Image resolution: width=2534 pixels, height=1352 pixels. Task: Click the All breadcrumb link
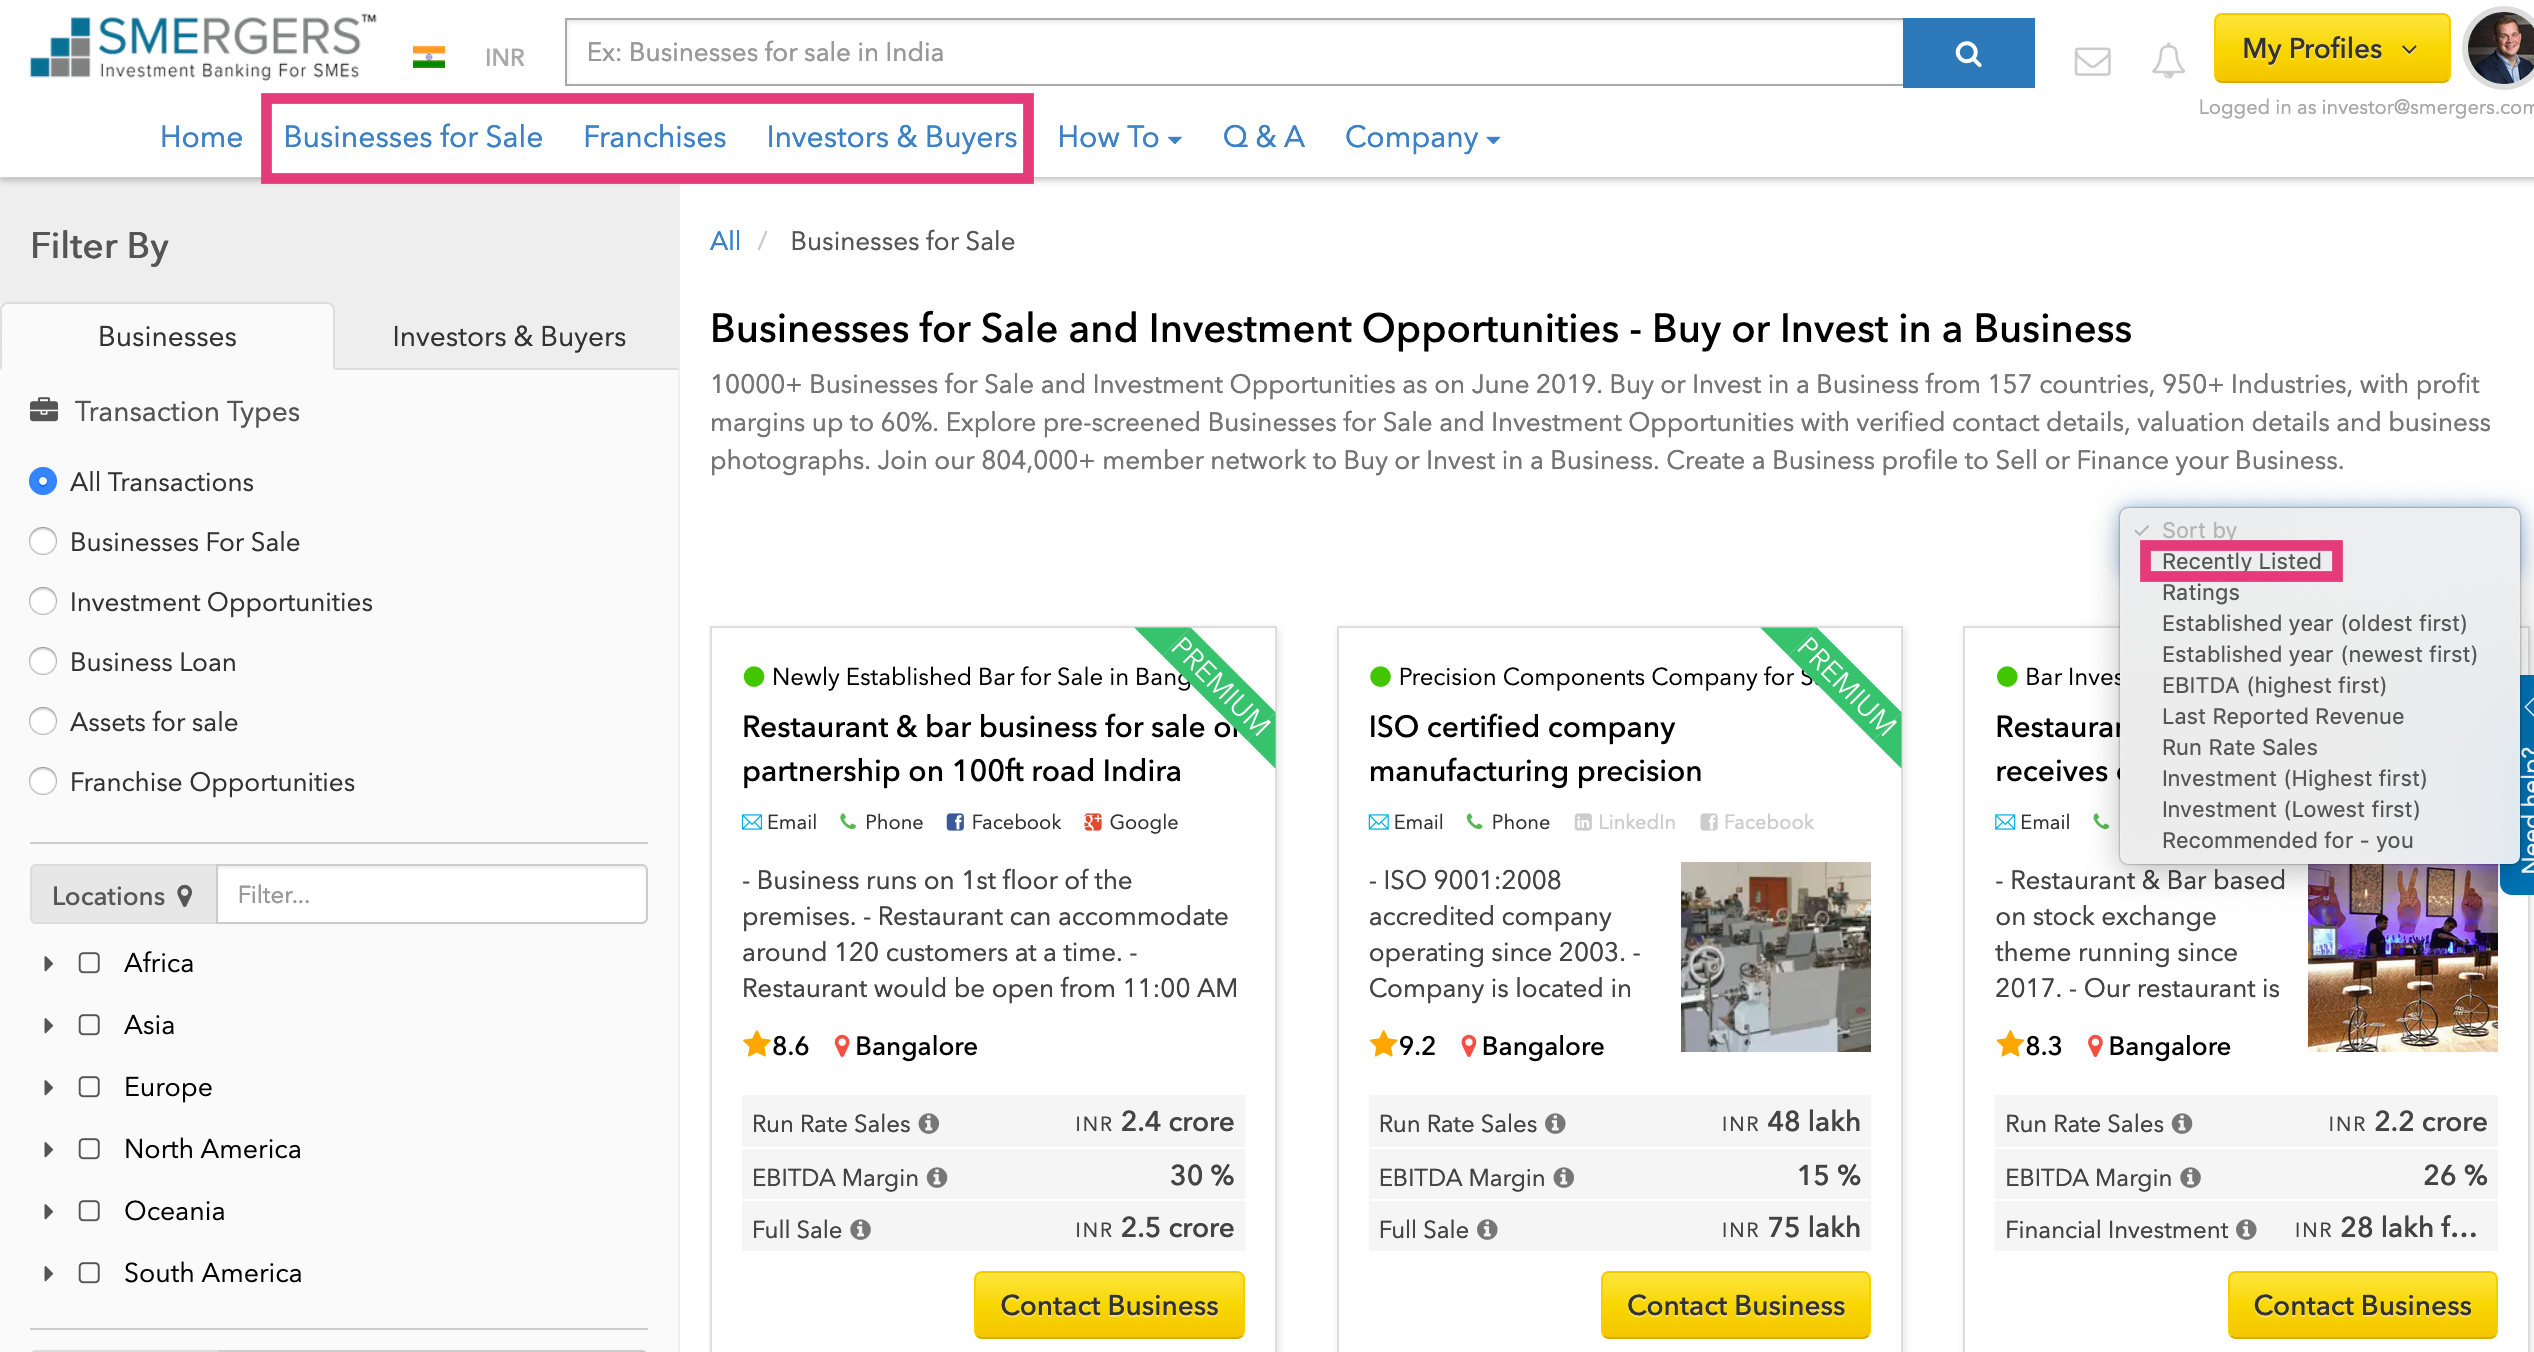(x=725, y=241)
